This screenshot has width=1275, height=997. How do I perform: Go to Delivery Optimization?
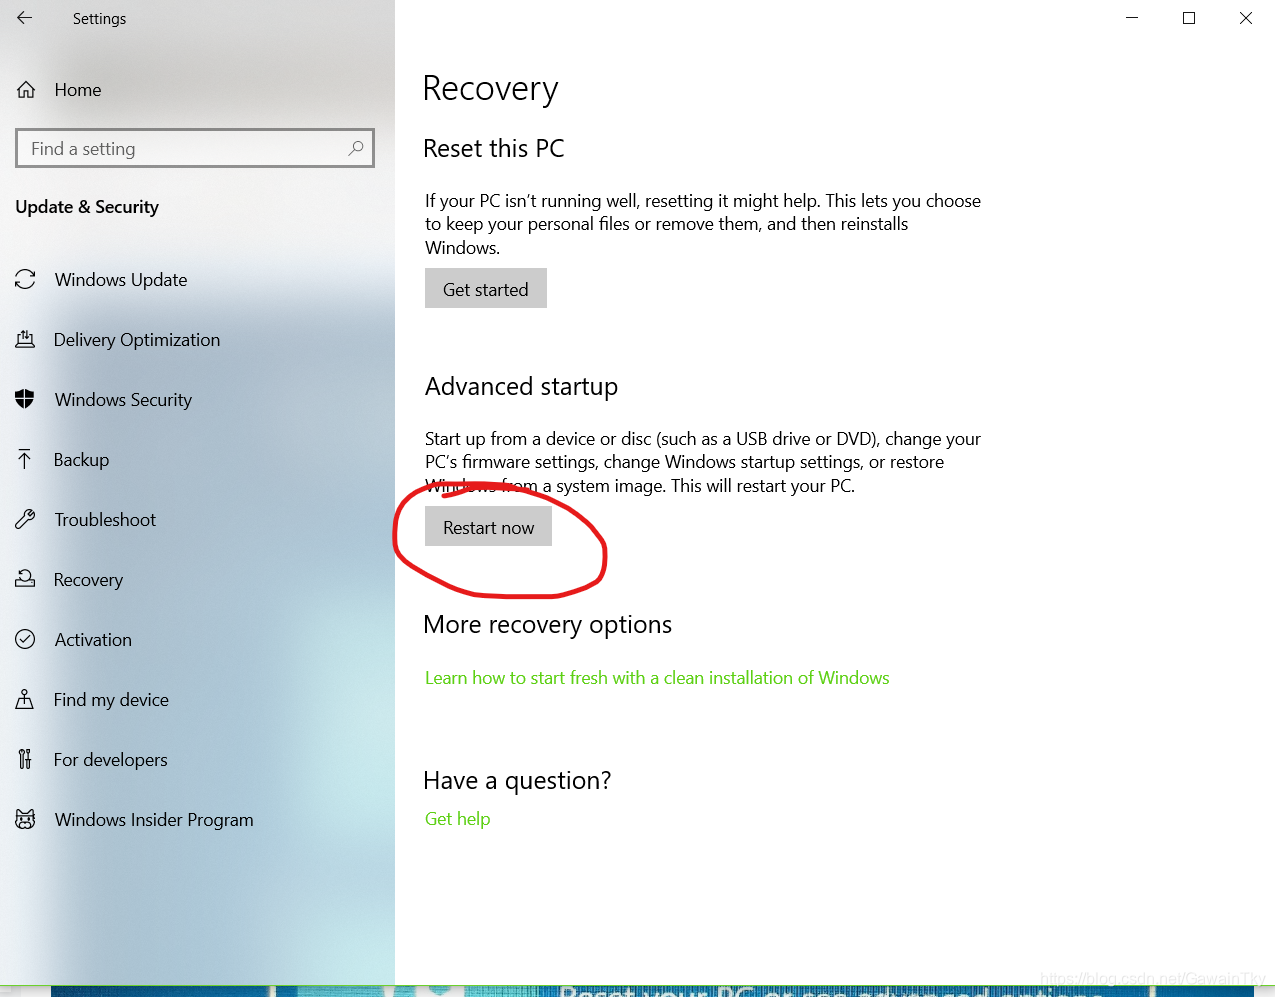[137, 340]
